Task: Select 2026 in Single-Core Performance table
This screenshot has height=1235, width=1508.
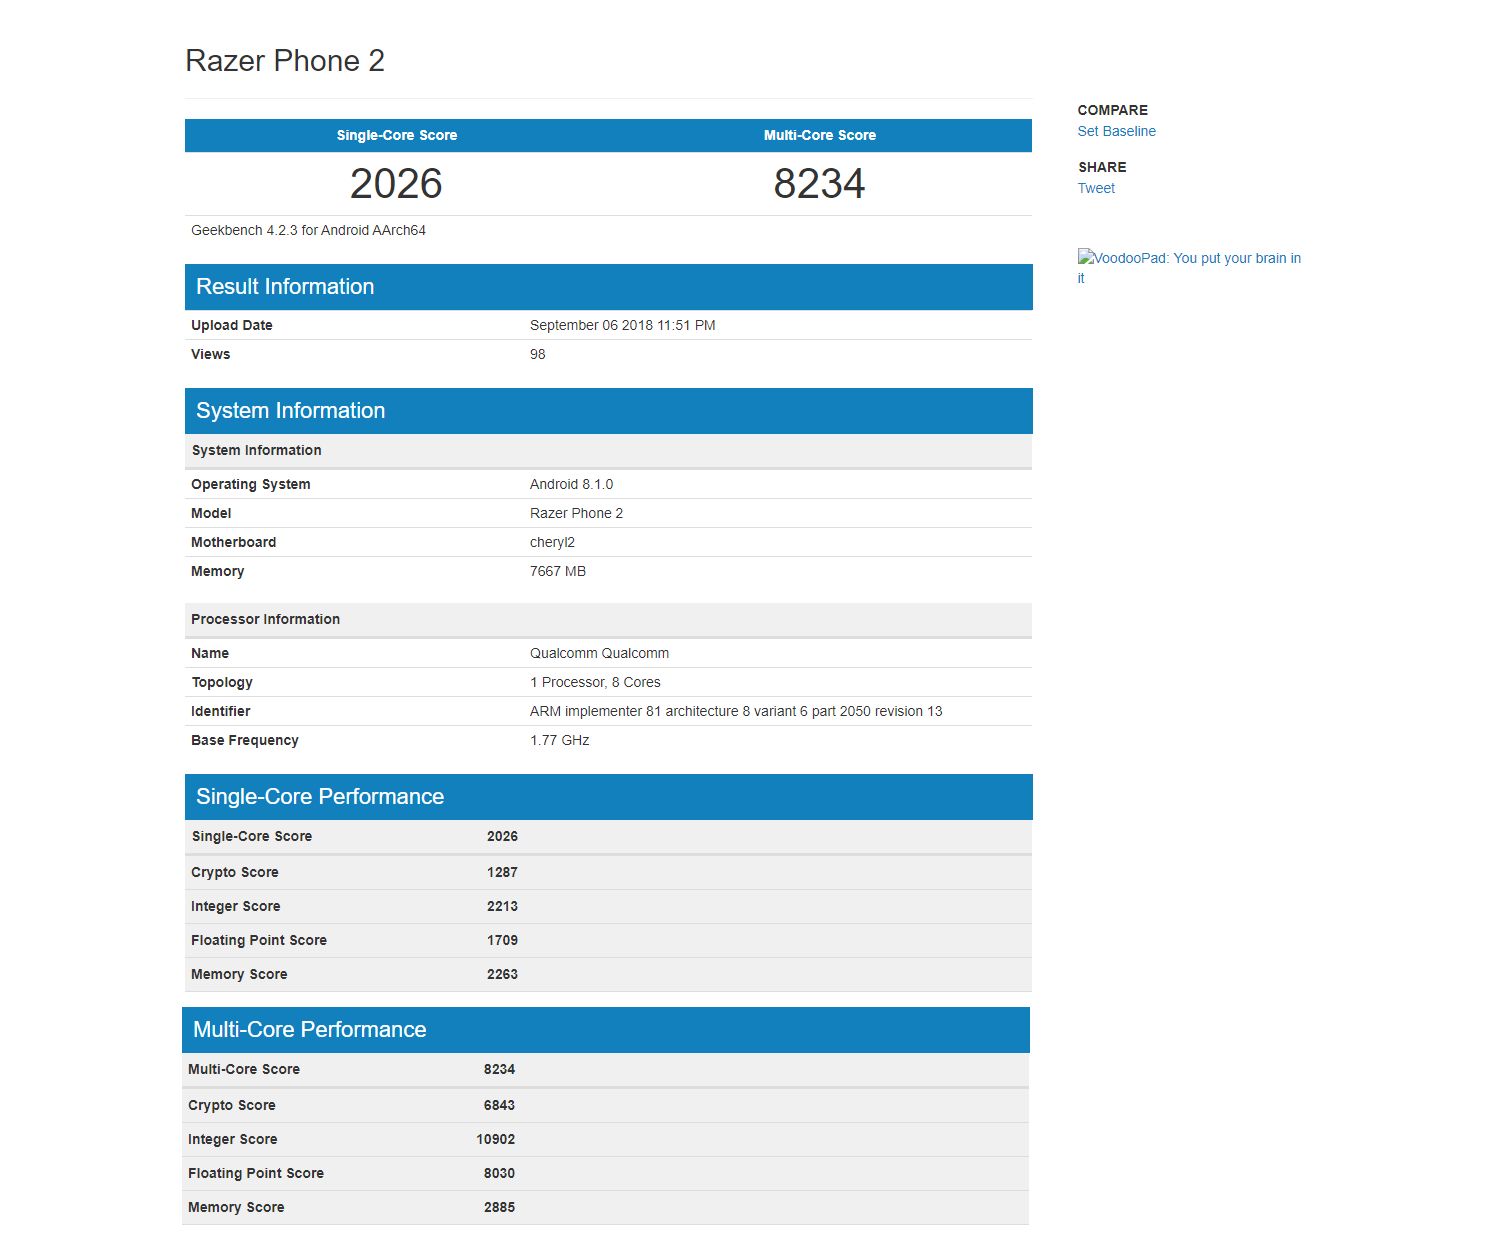Action: (x=502, y=836)
